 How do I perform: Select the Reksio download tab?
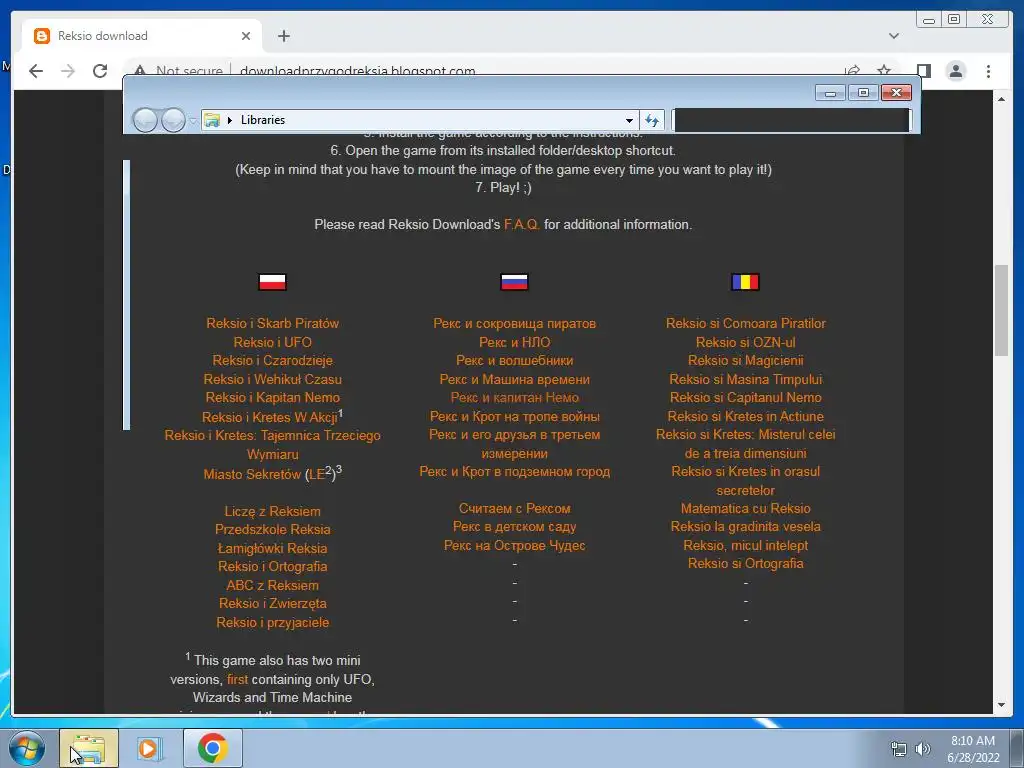(x=142, y=36)
